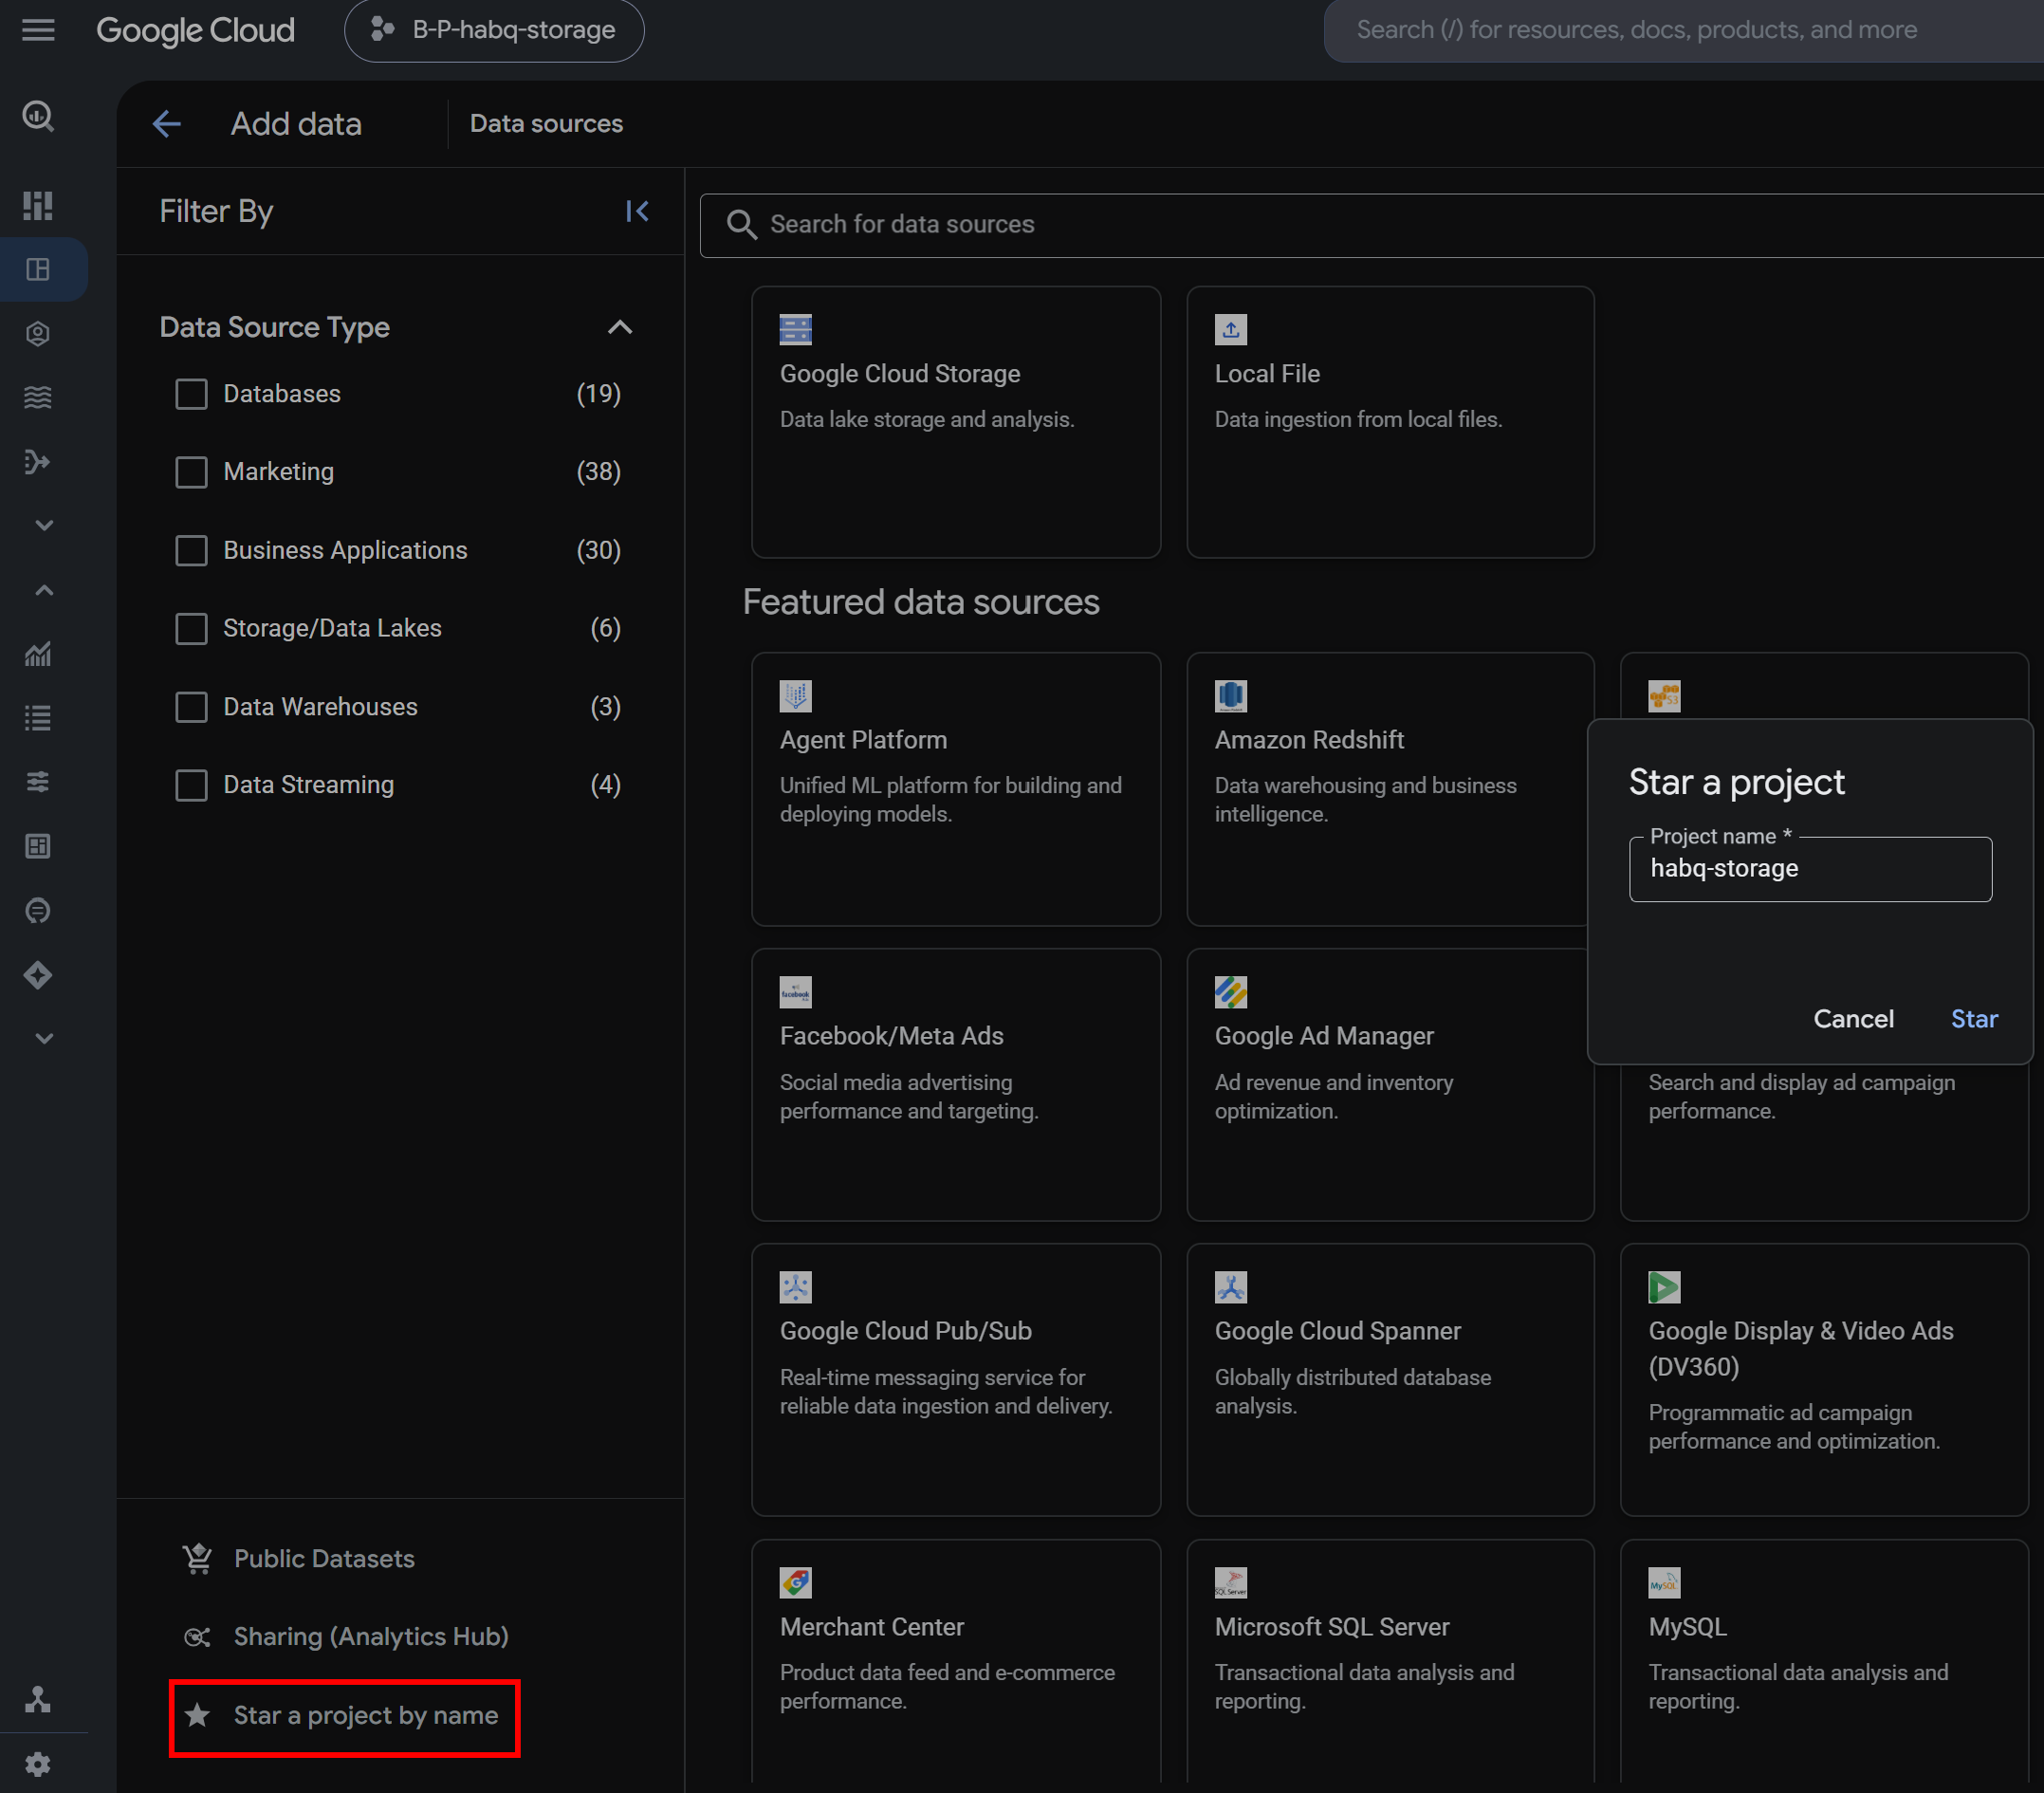
Task: Select the Data Warehouses checkbox
Action: click(x=191, y=707)
